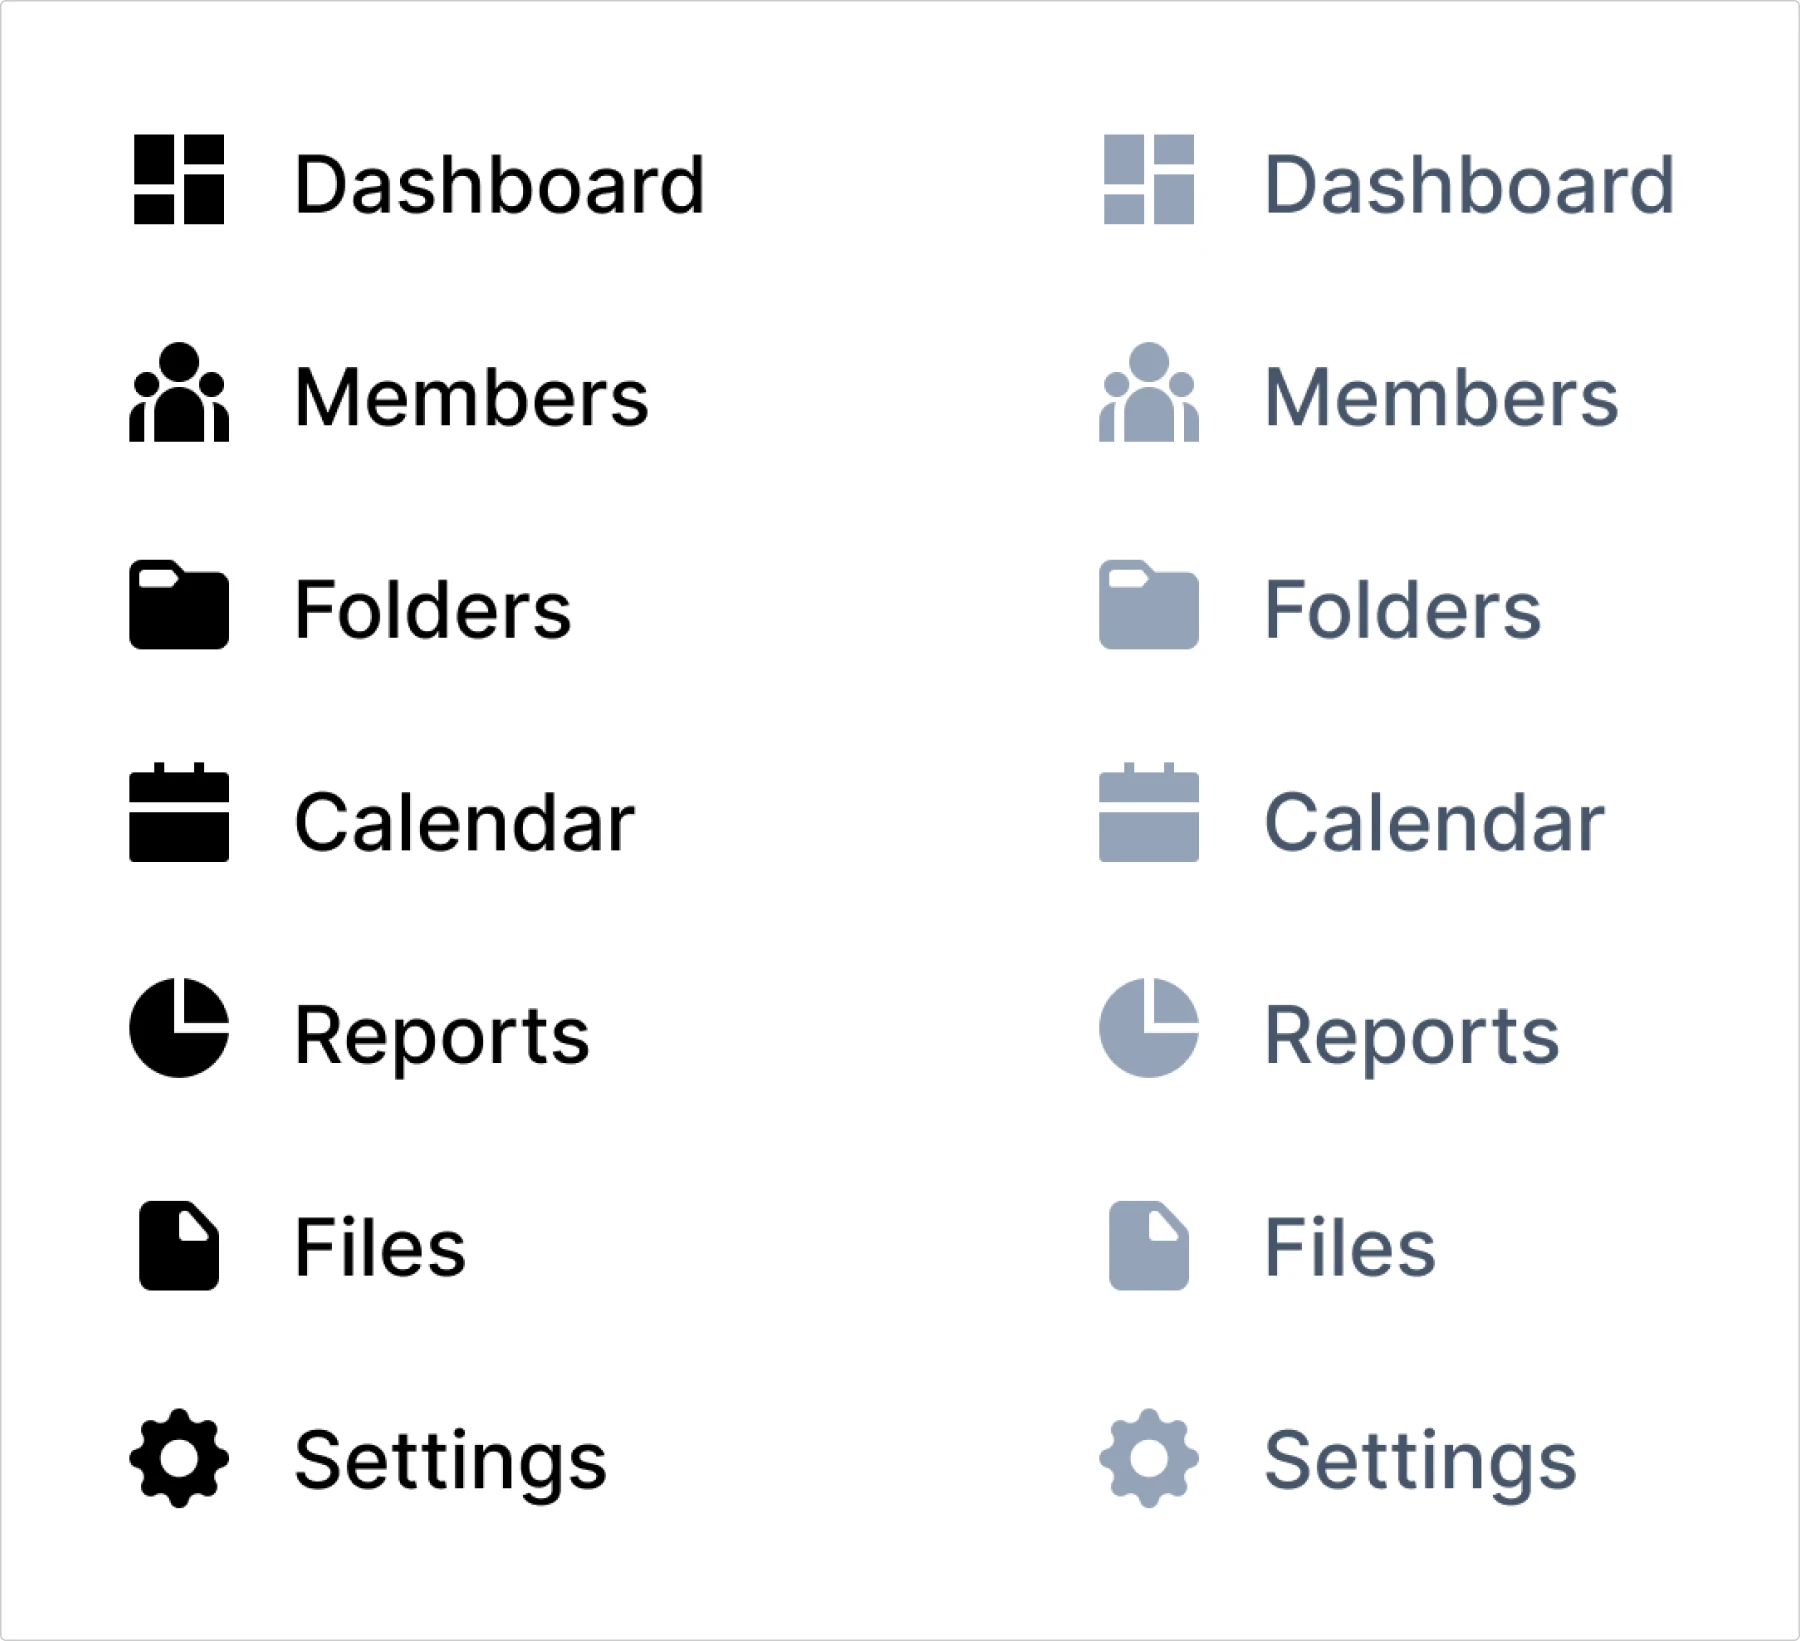Select the black Members text label
The width and height of the screenshot is (1800, 1641).
tap(472, 398)
